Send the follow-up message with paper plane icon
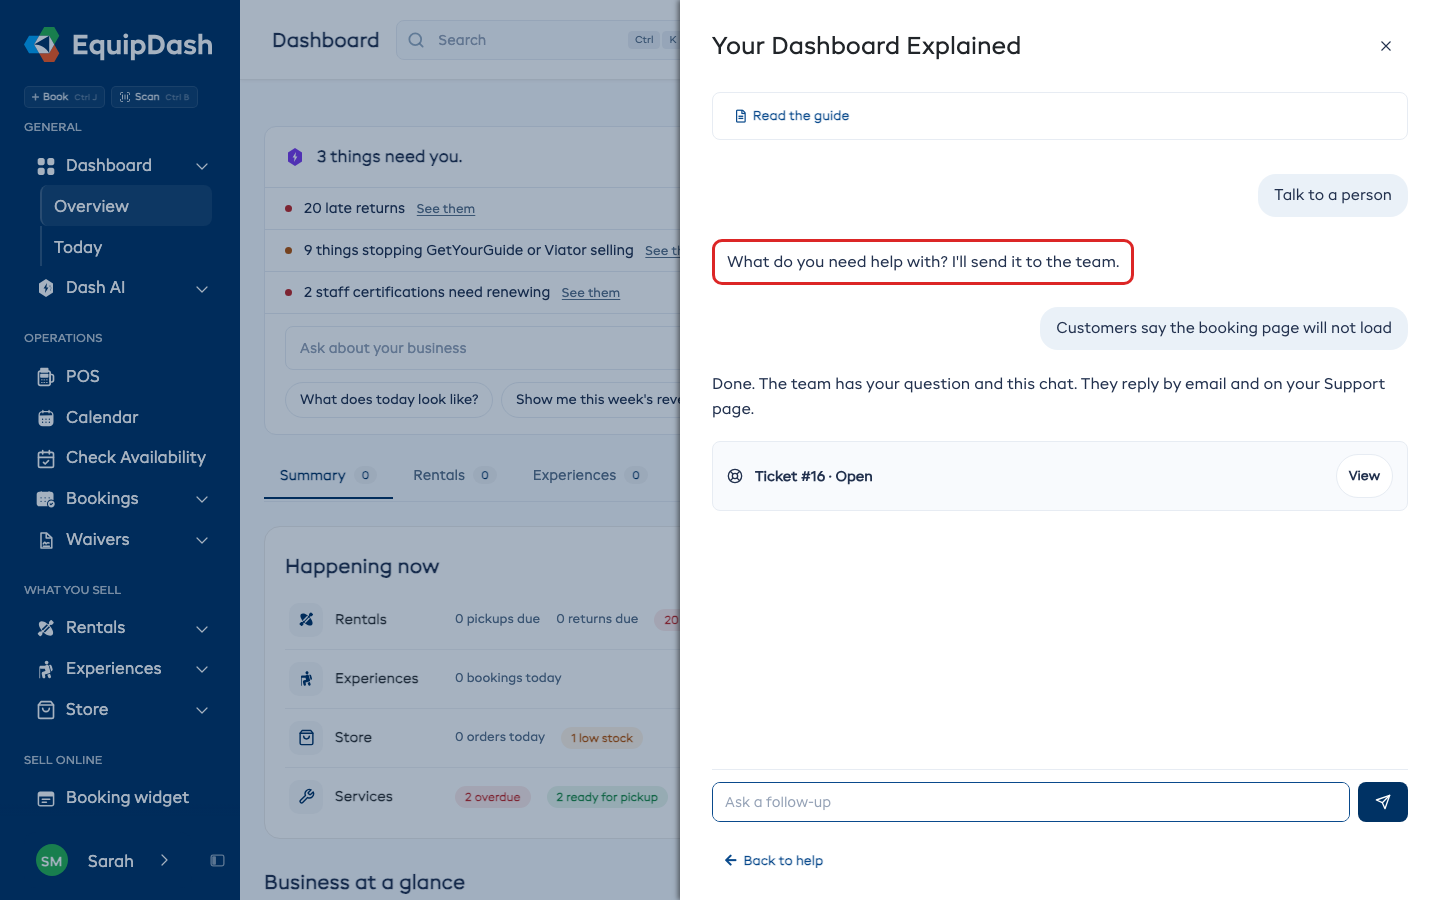 (1382, 802)
